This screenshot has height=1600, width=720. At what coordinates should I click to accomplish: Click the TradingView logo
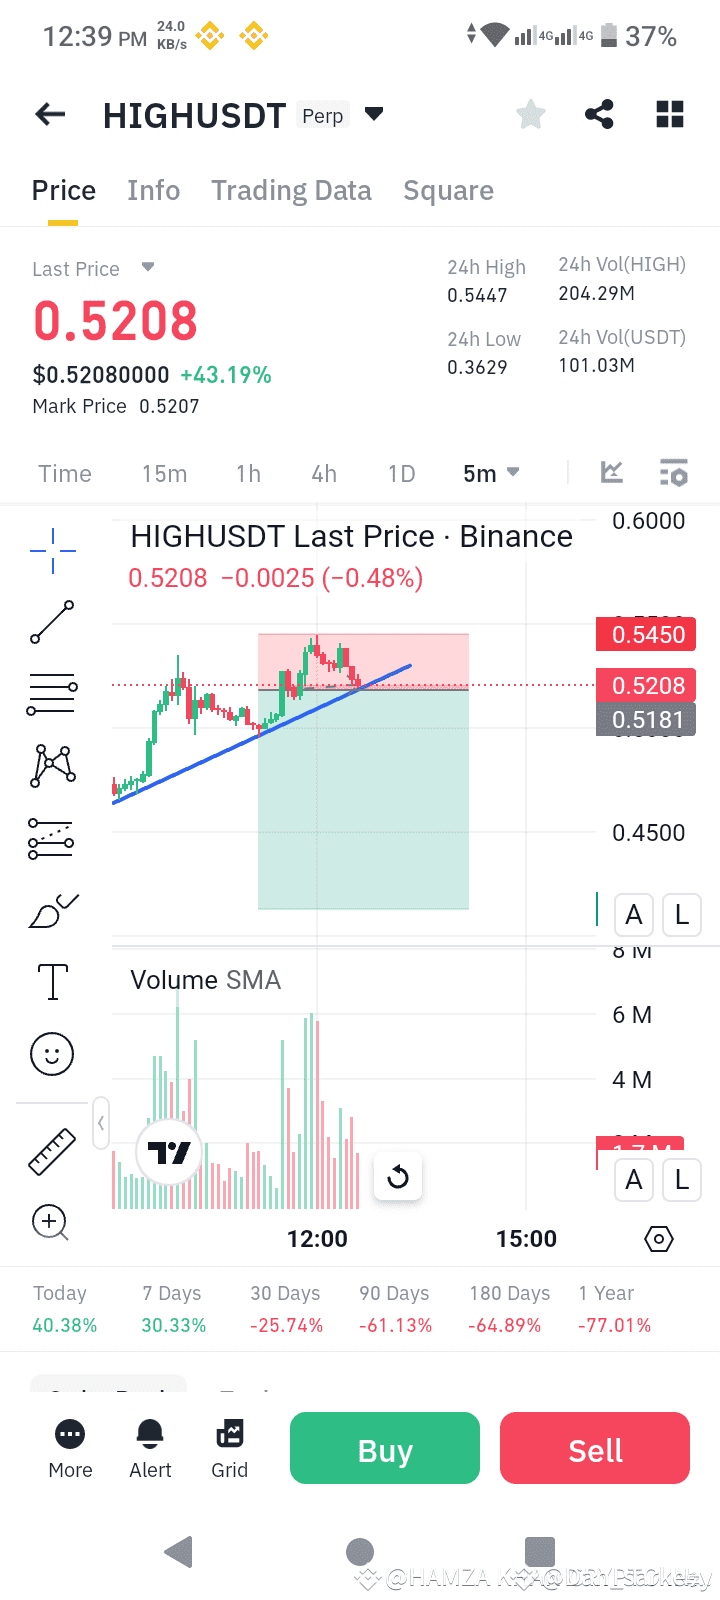point(169,1152)
